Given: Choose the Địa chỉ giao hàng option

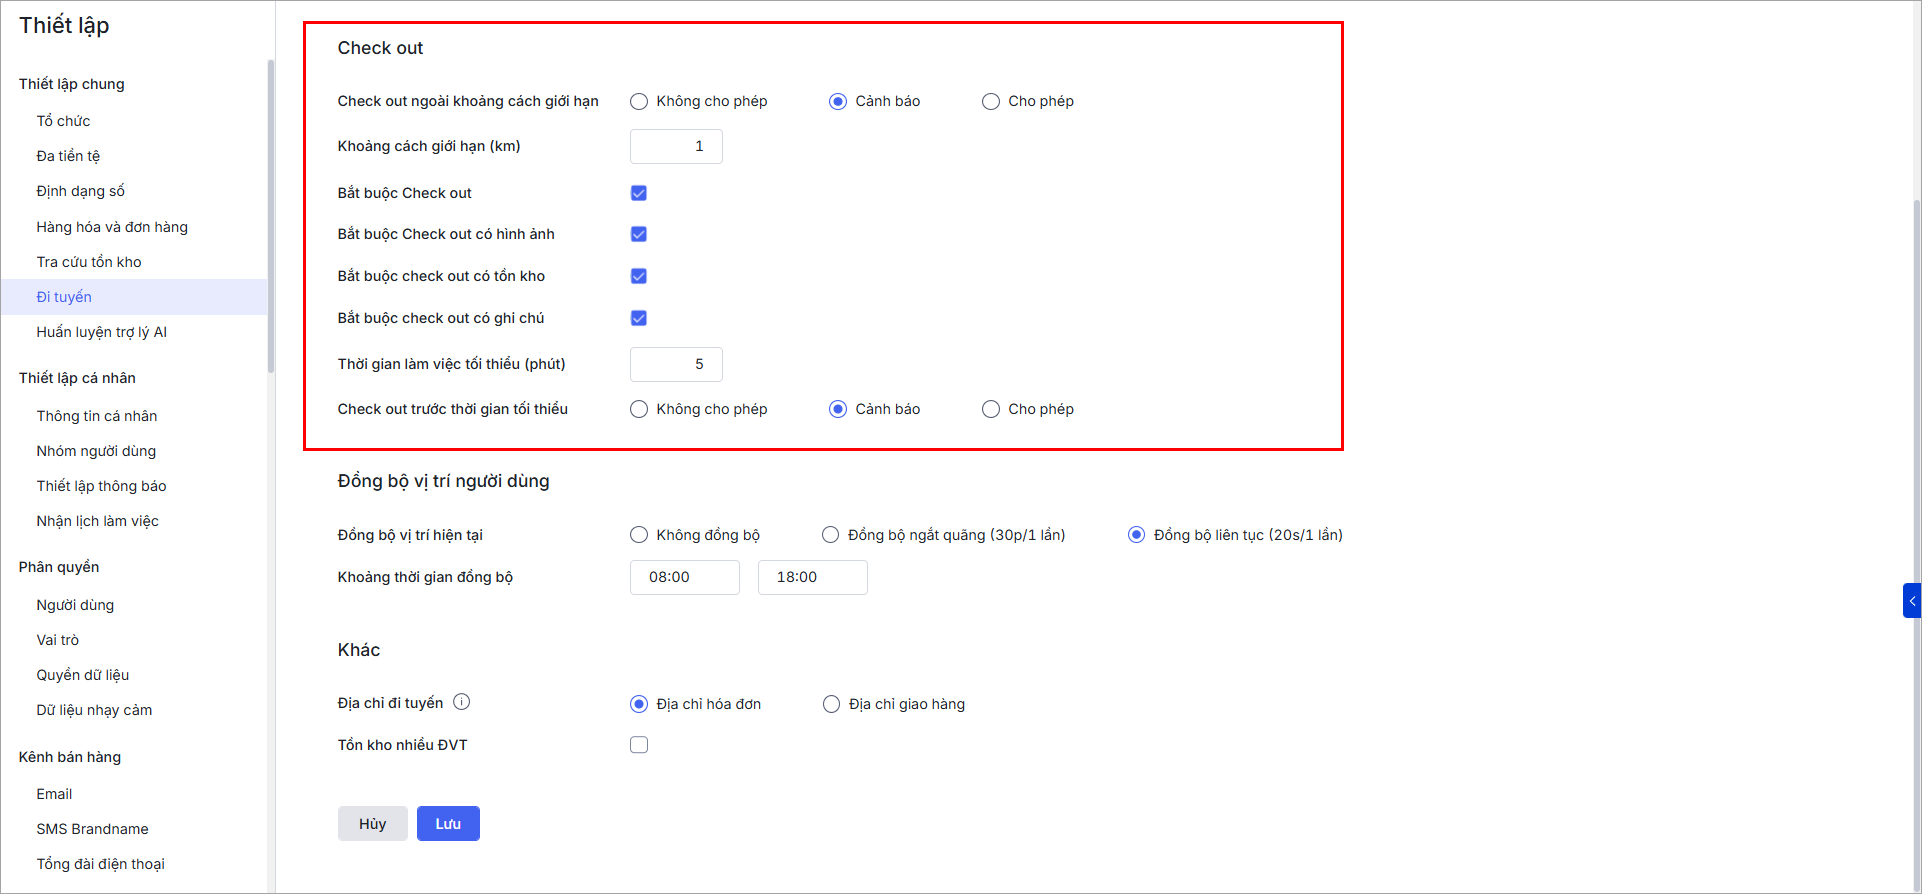Looking at the screenshot, I should (831, 704).
